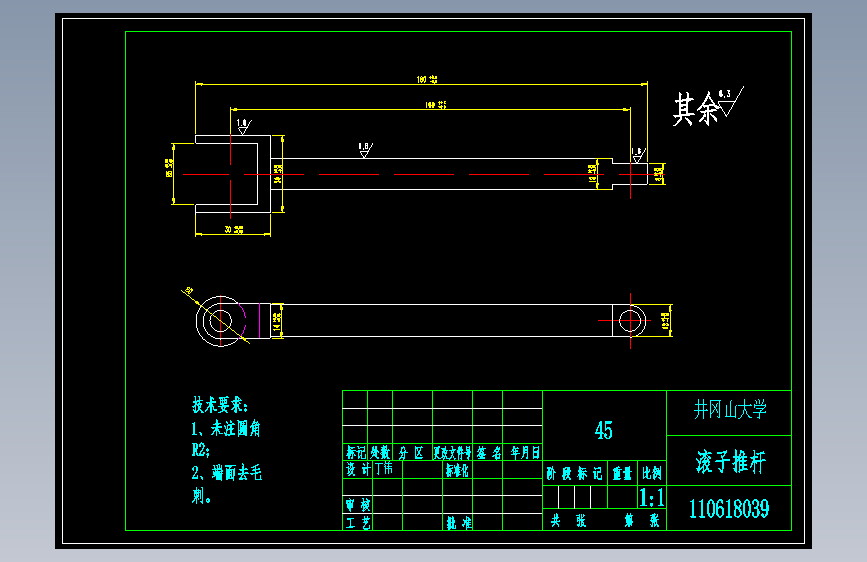Select note line 2、端面去毛

point(227,473)
